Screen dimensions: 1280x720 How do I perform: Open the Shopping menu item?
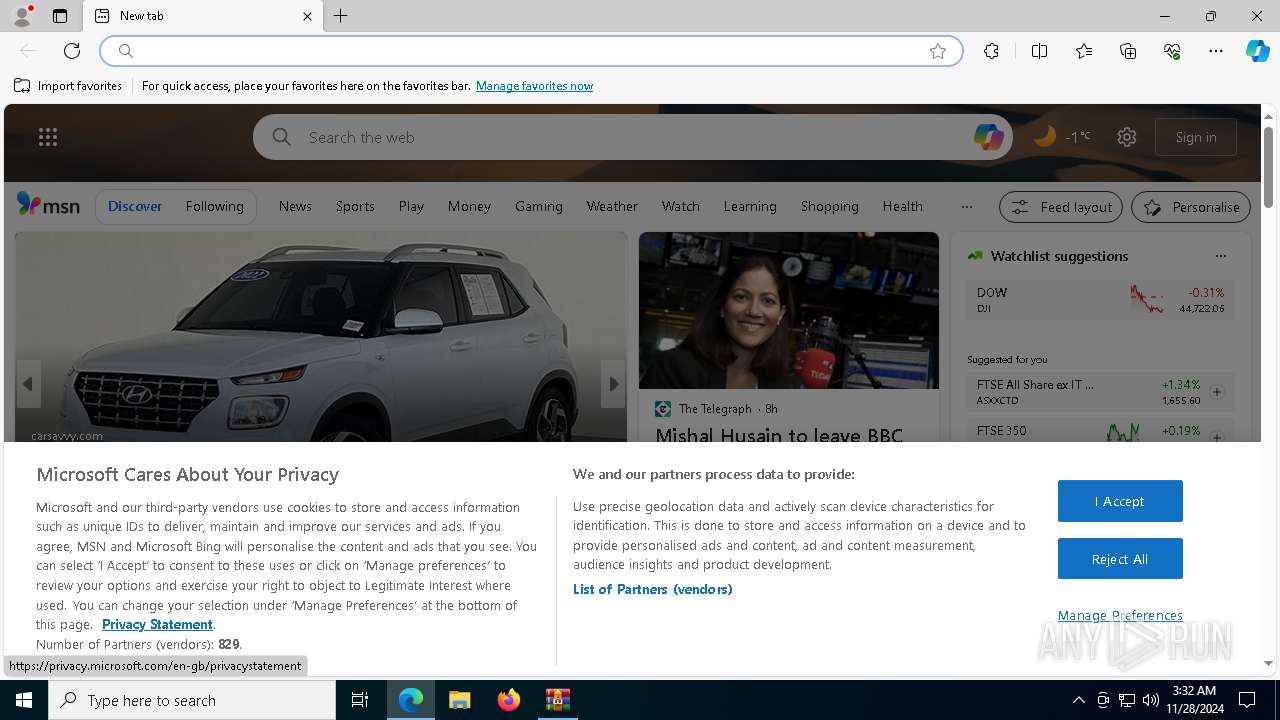(x=829, y=206)
